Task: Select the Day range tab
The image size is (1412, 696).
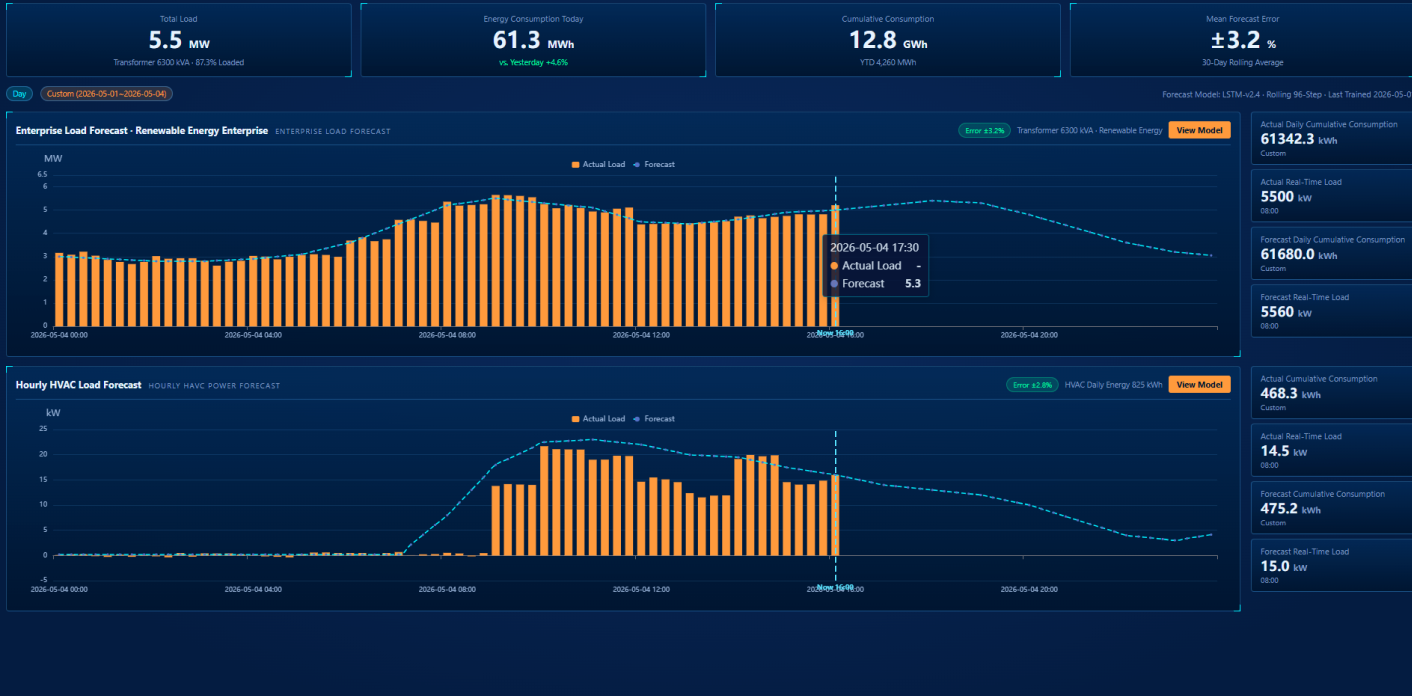Action: pyautogui.click(x=19, y=94)
